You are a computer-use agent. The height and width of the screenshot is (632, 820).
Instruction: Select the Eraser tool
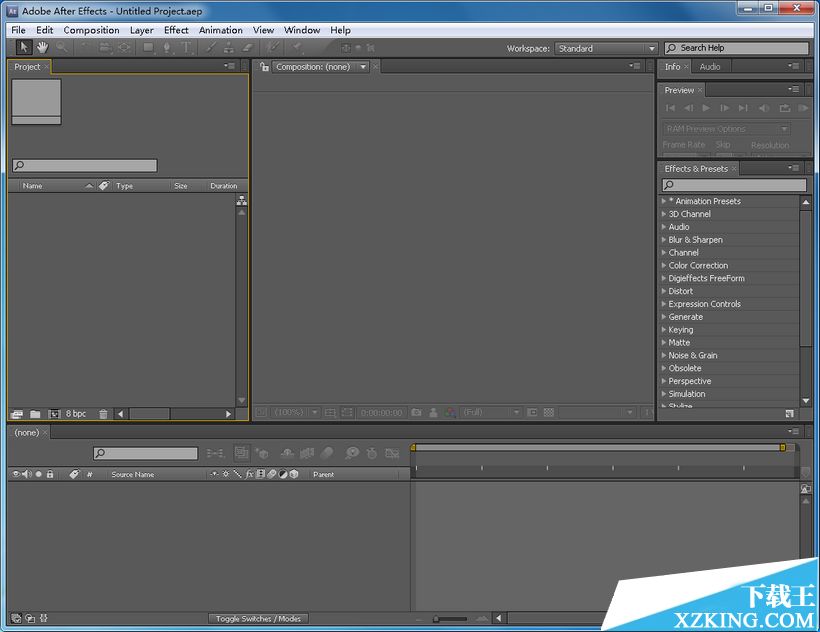pyautogui.click(x=247, y=48)
